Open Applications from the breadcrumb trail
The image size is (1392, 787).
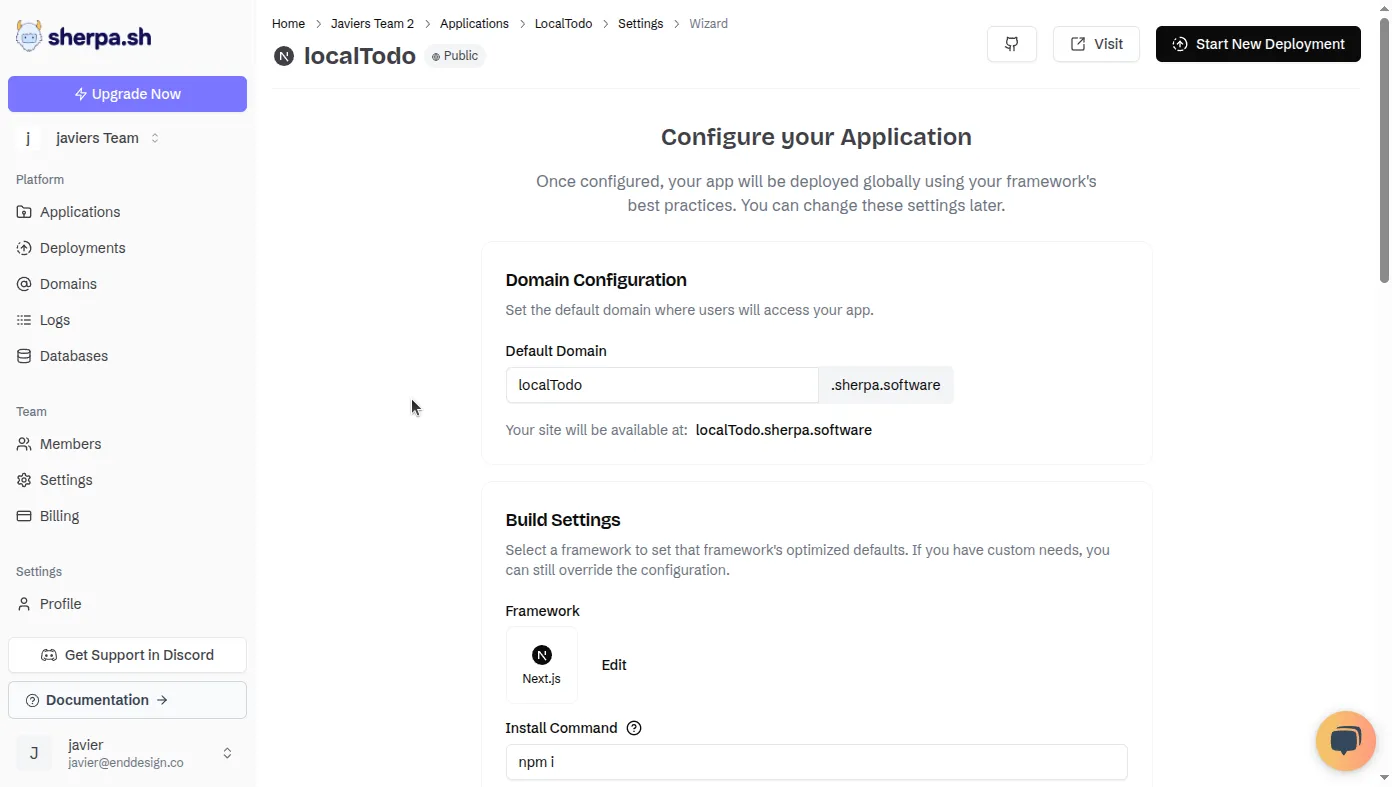coord(474,23)
